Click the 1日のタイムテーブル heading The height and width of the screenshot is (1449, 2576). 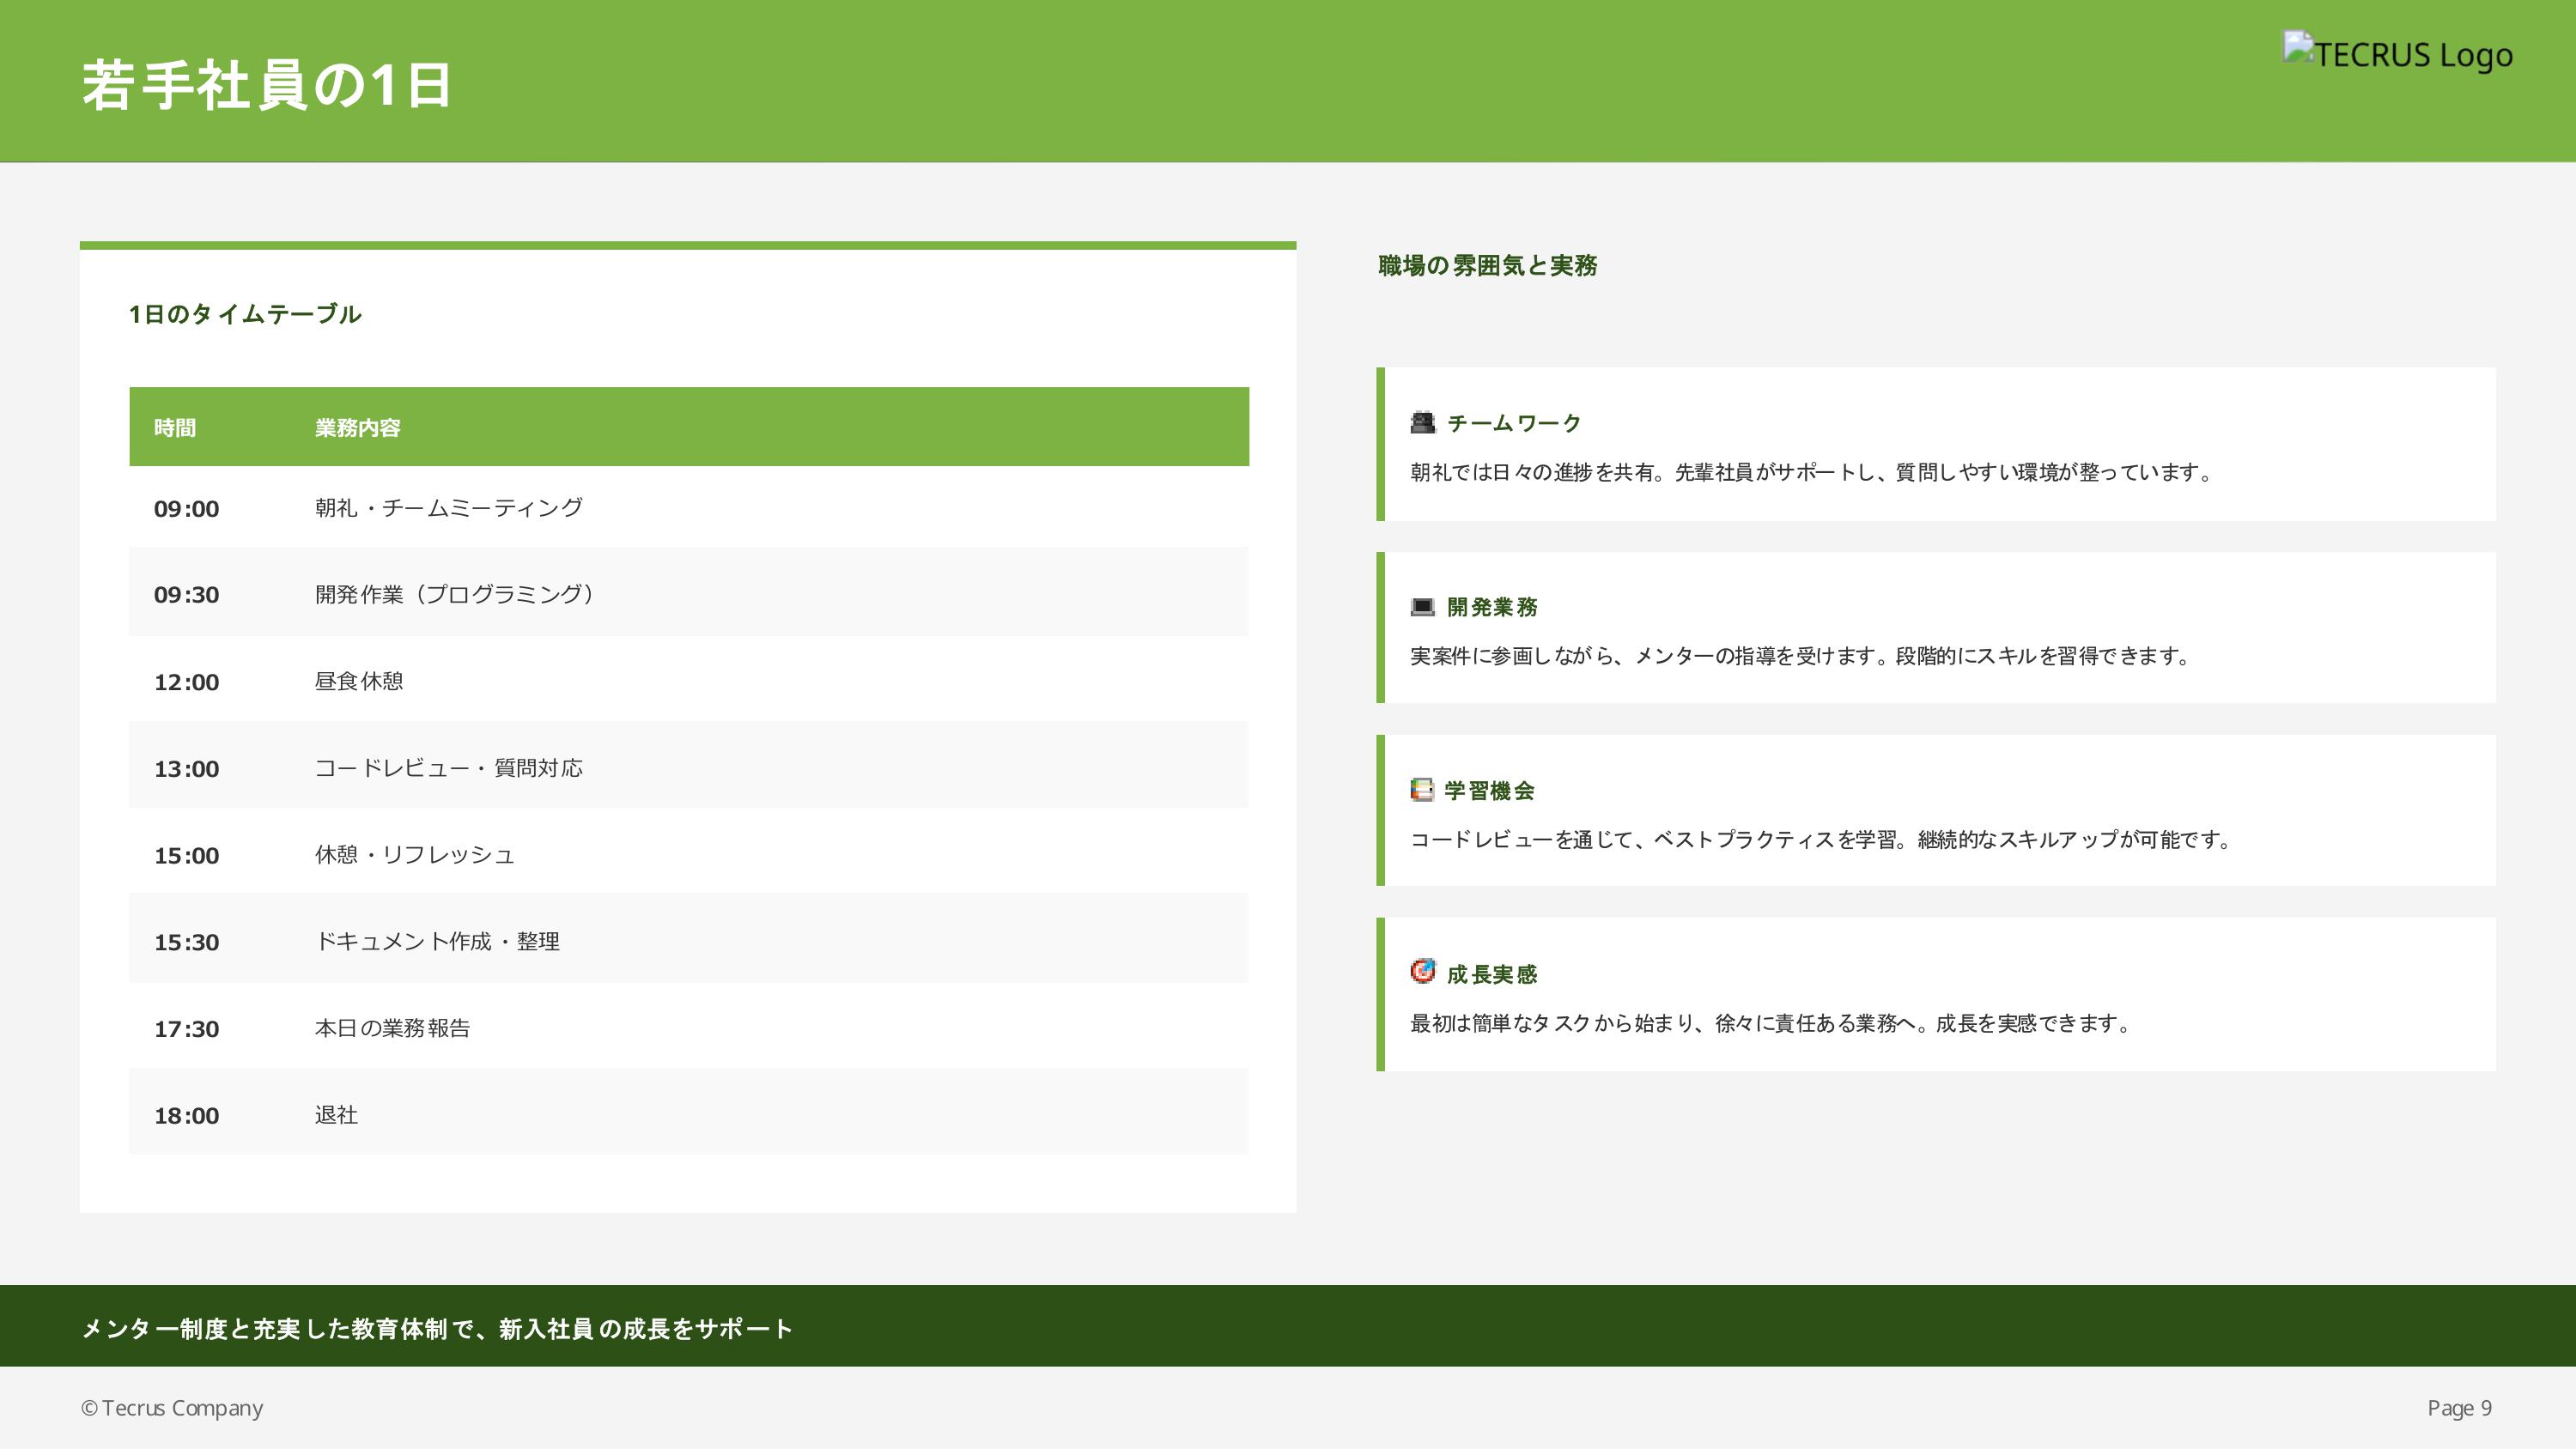(x=245, y=314)
